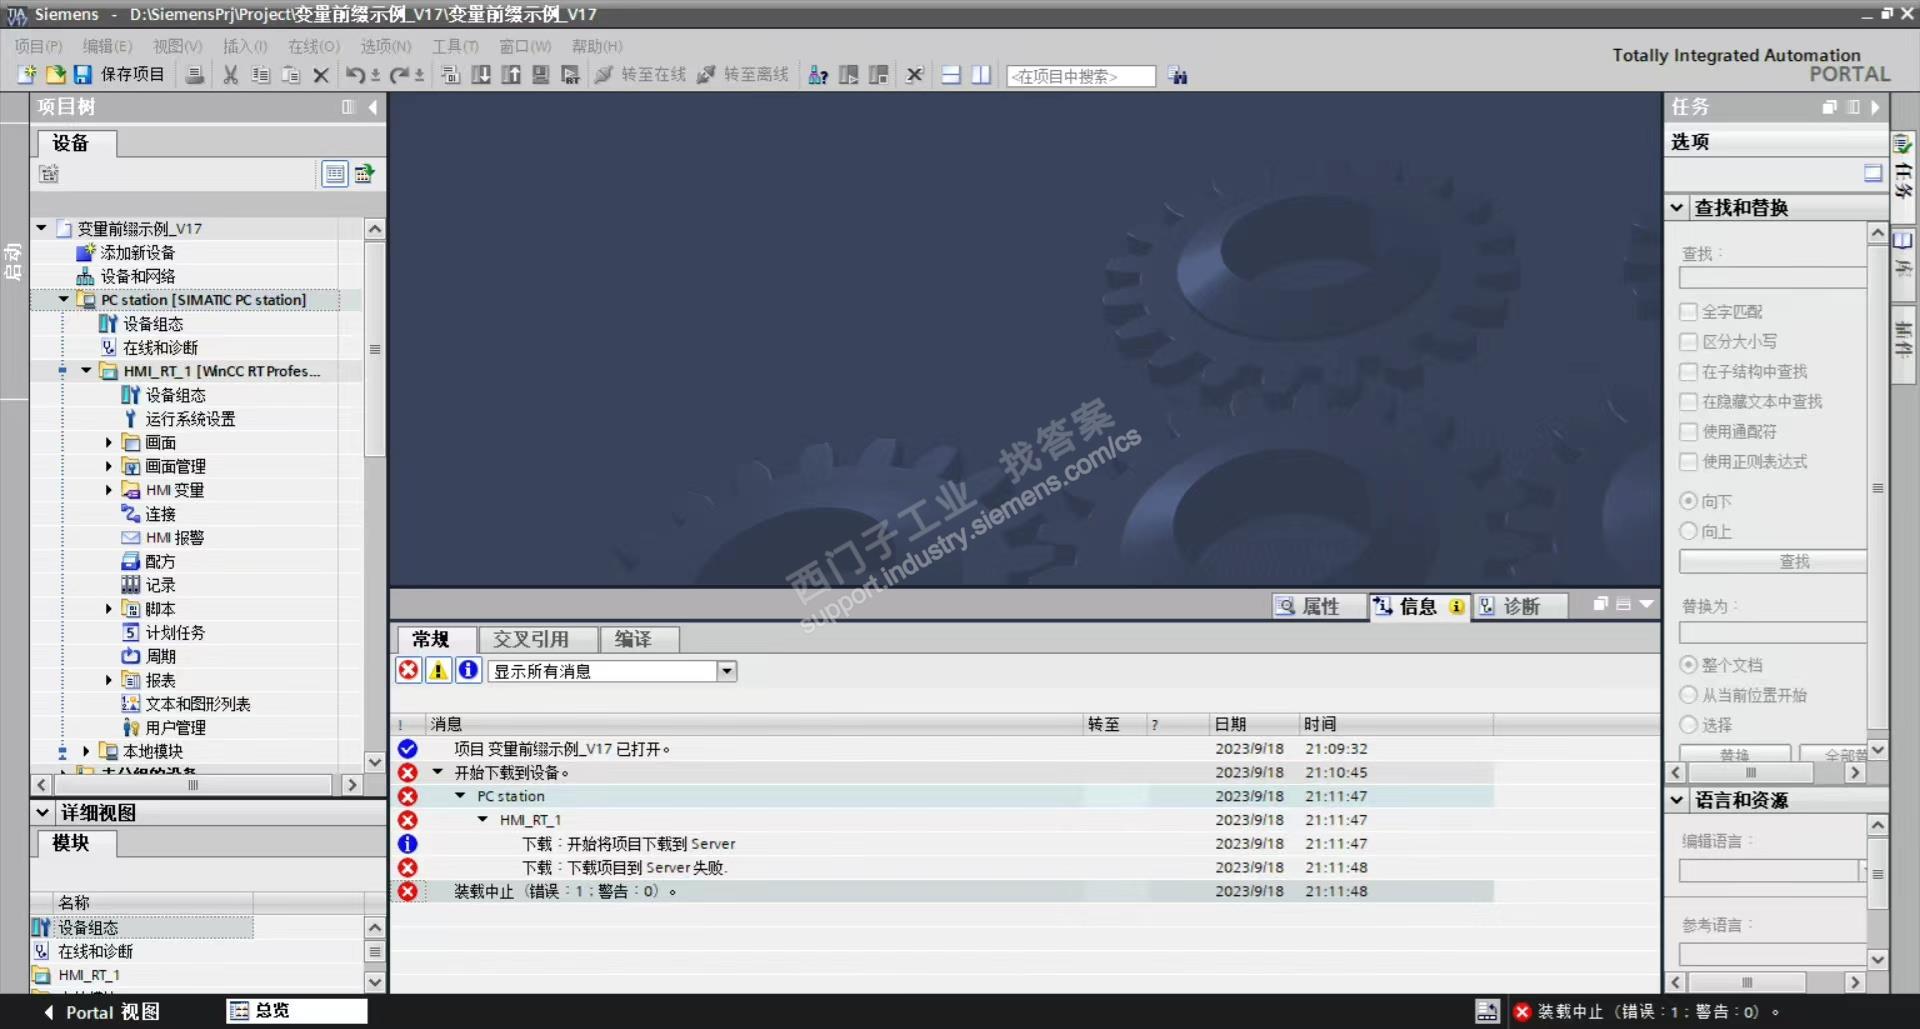The height and width of the screenshot is (1029, 1920).
Task: Switch to Portal 视图
Action: 101,1012
